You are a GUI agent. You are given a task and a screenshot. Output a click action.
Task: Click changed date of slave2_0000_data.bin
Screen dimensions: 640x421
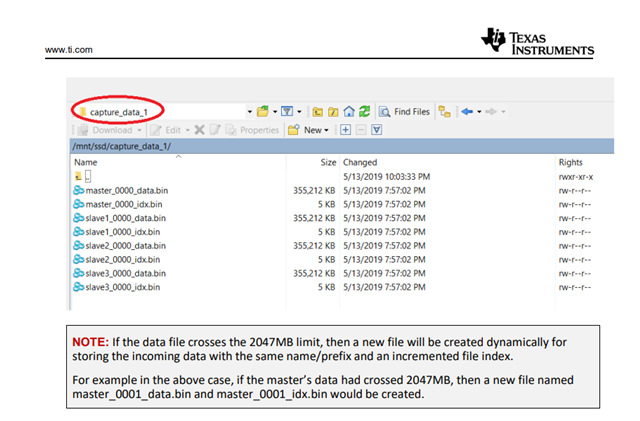384,246
